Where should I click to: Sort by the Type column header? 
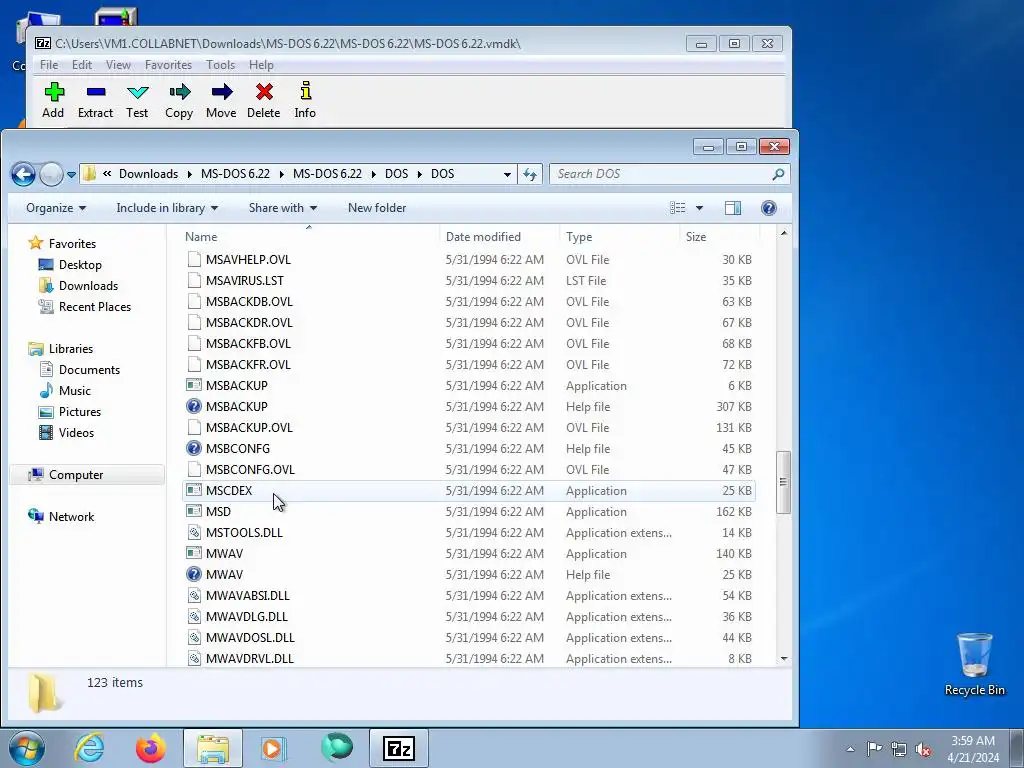click(619, 236)
